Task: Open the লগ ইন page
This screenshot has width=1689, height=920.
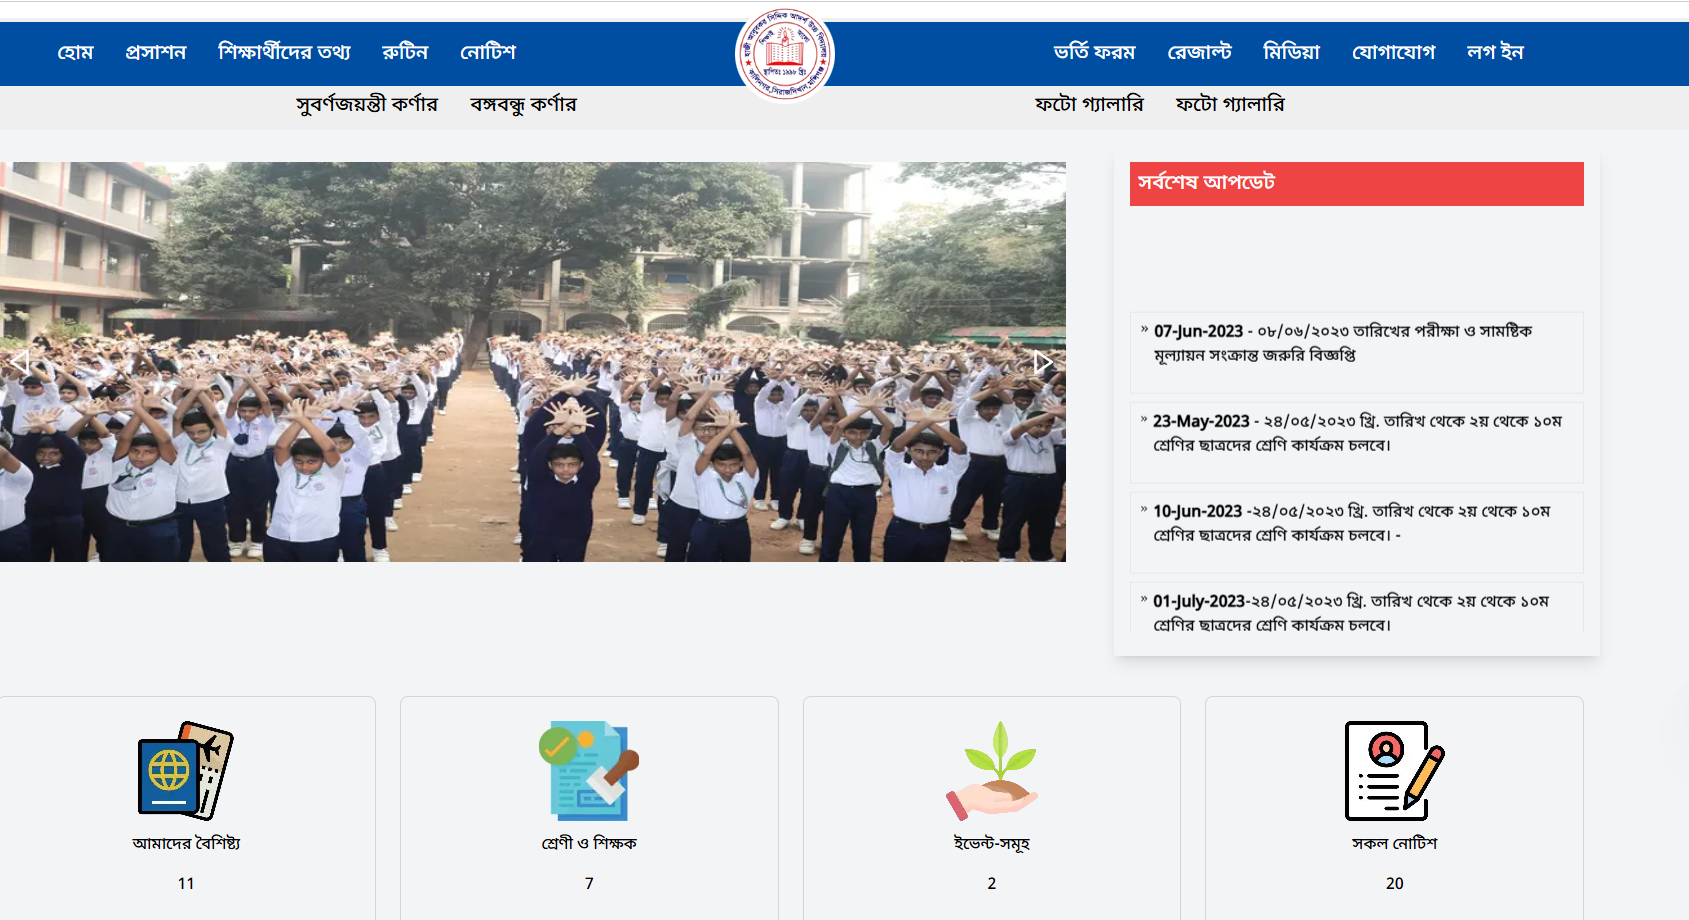Action: click(x=1497, y=52)
